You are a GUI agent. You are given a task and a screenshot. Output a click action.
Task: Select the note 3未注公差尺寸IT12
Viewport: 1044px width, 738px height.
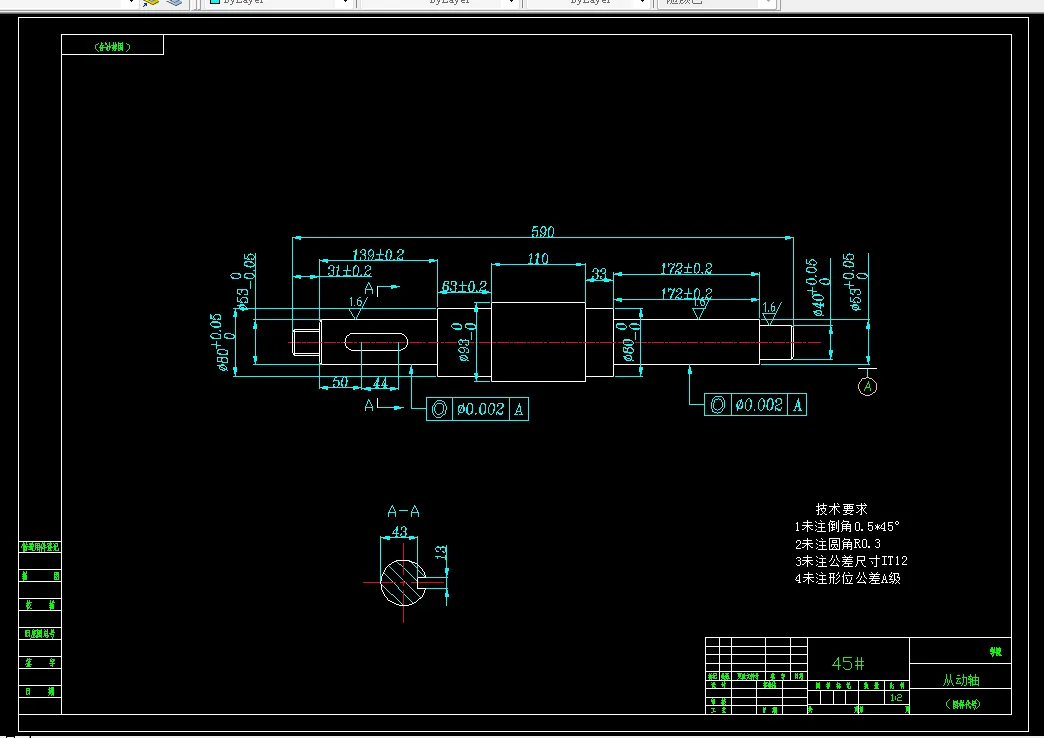point(851,561)
